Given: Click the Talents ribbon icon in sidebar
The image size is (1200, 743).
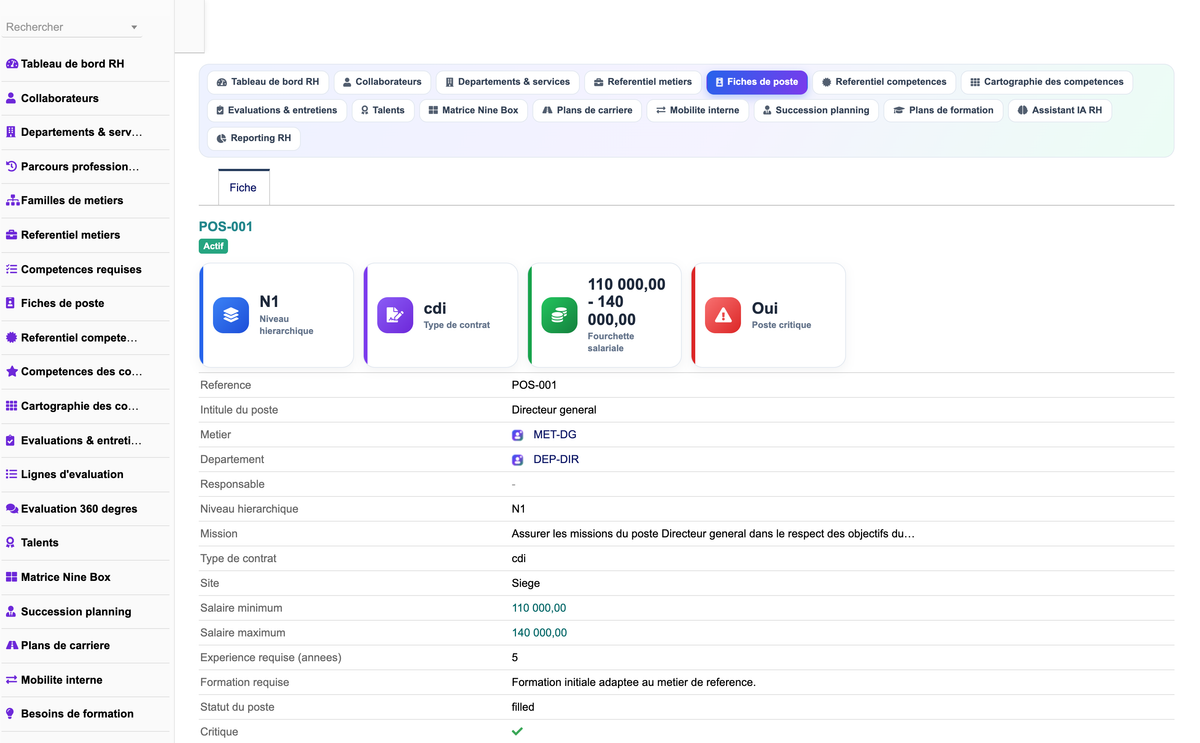Looking at the screenshot, I should tap(12, 542).
